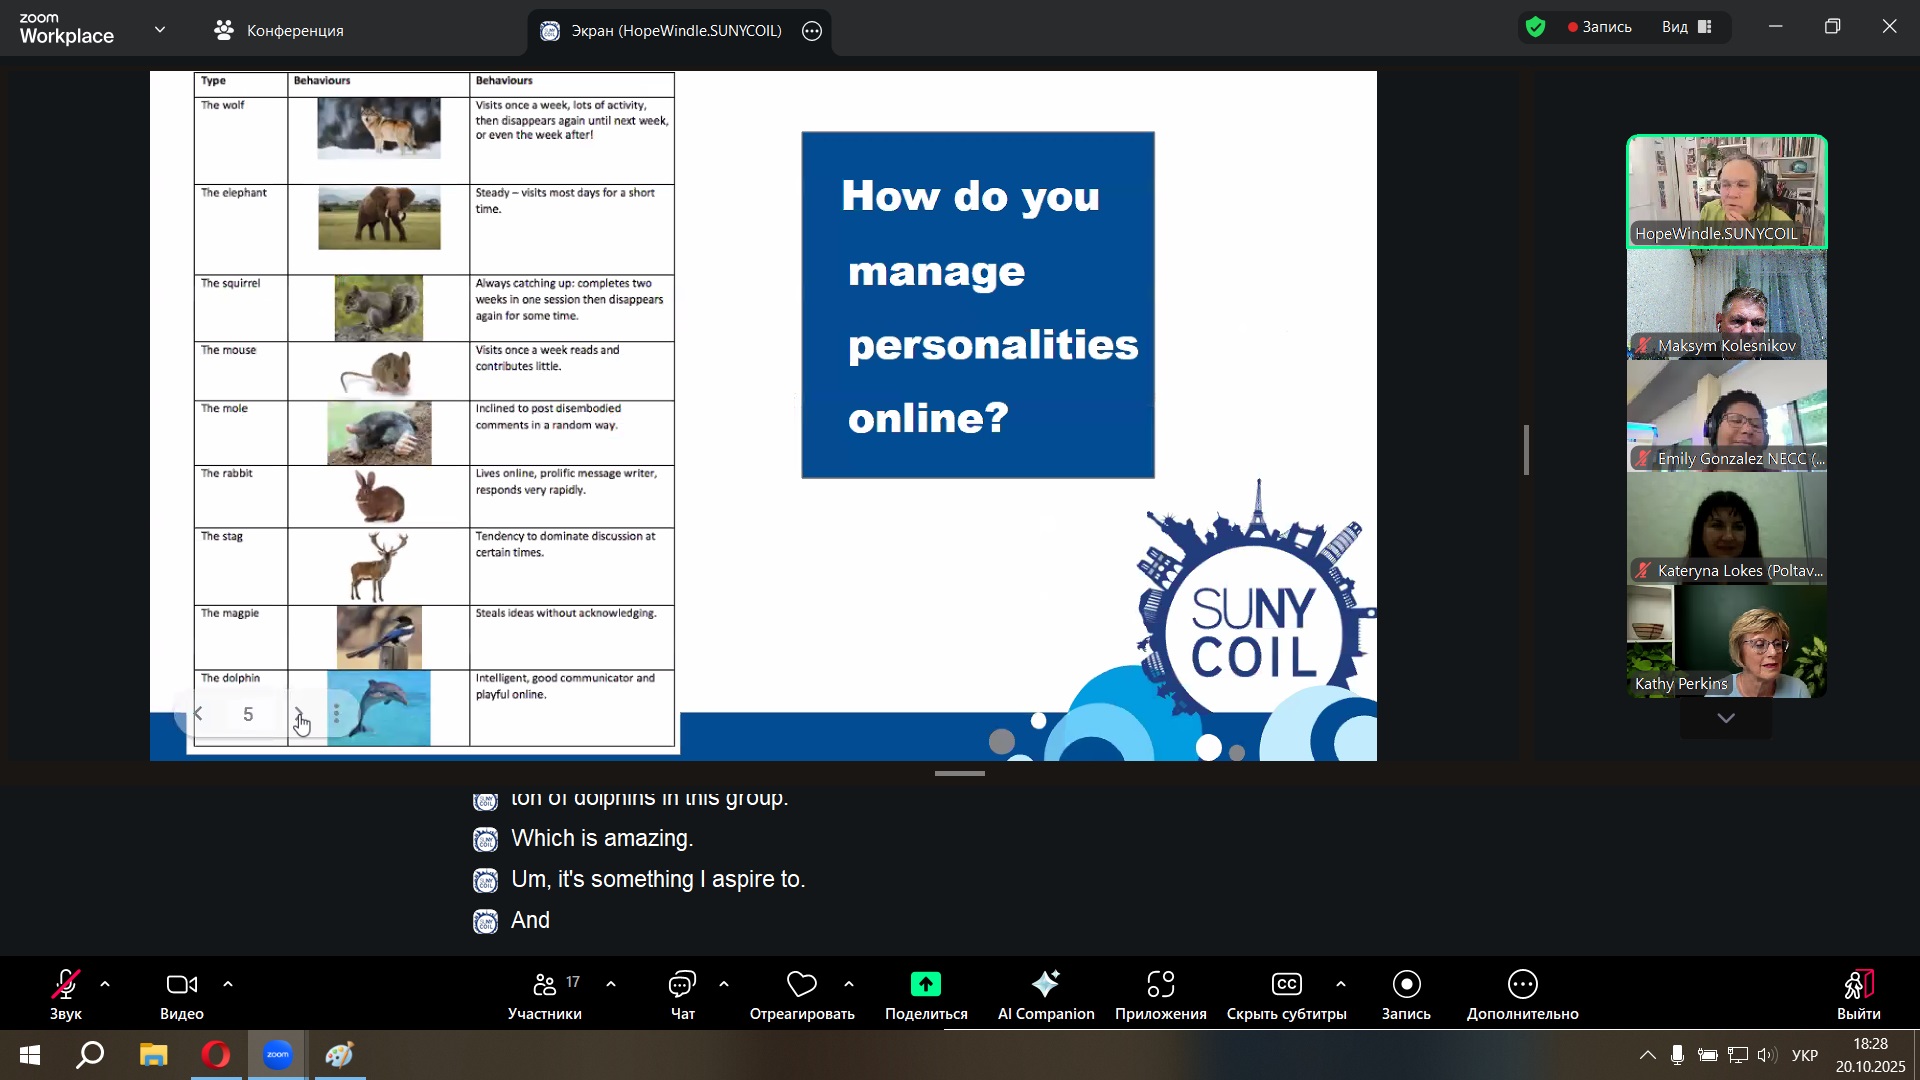Launch AI Companion sparkle icon
The height and width of the screenshot is (1080, 1920).
click(1045, 986)
